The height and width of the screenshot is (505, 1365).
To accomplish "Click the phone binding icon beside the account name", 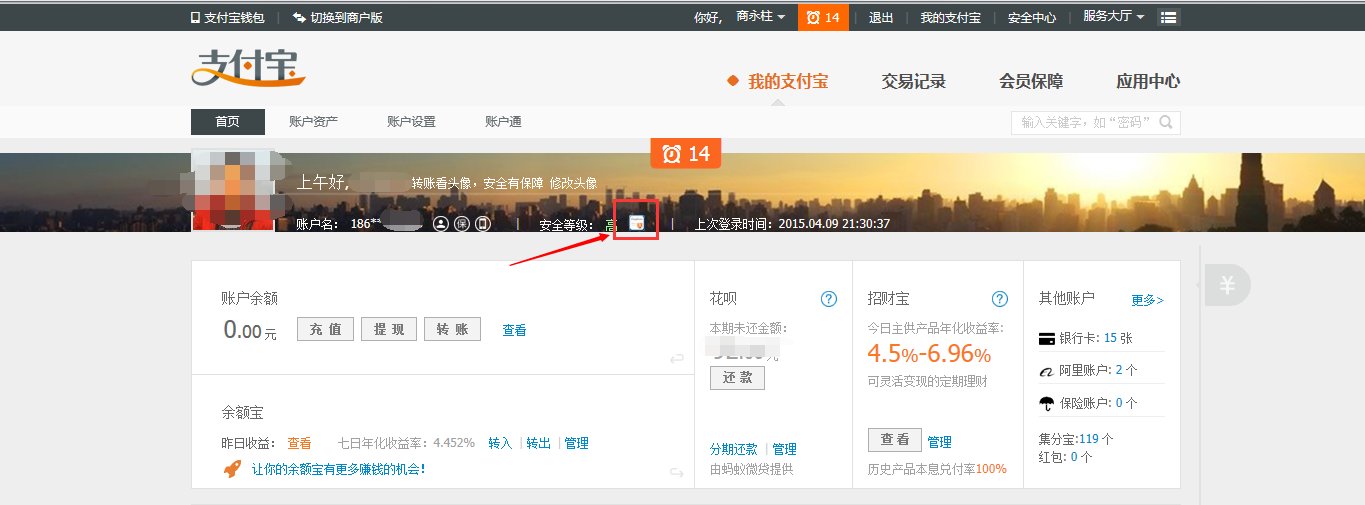I will tap(482, 224).
